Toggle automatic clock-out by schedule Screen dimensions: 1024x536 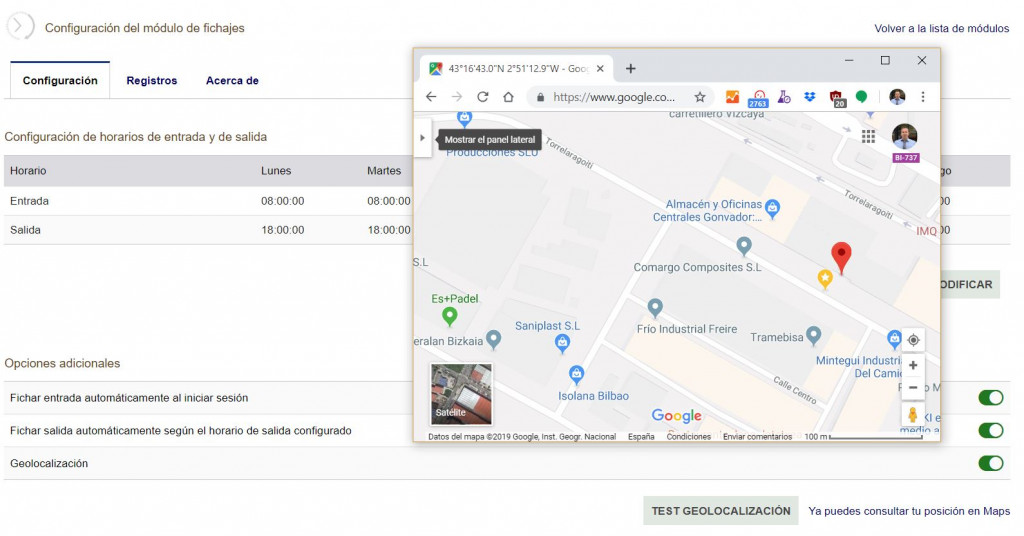click(x=990, y=431)
